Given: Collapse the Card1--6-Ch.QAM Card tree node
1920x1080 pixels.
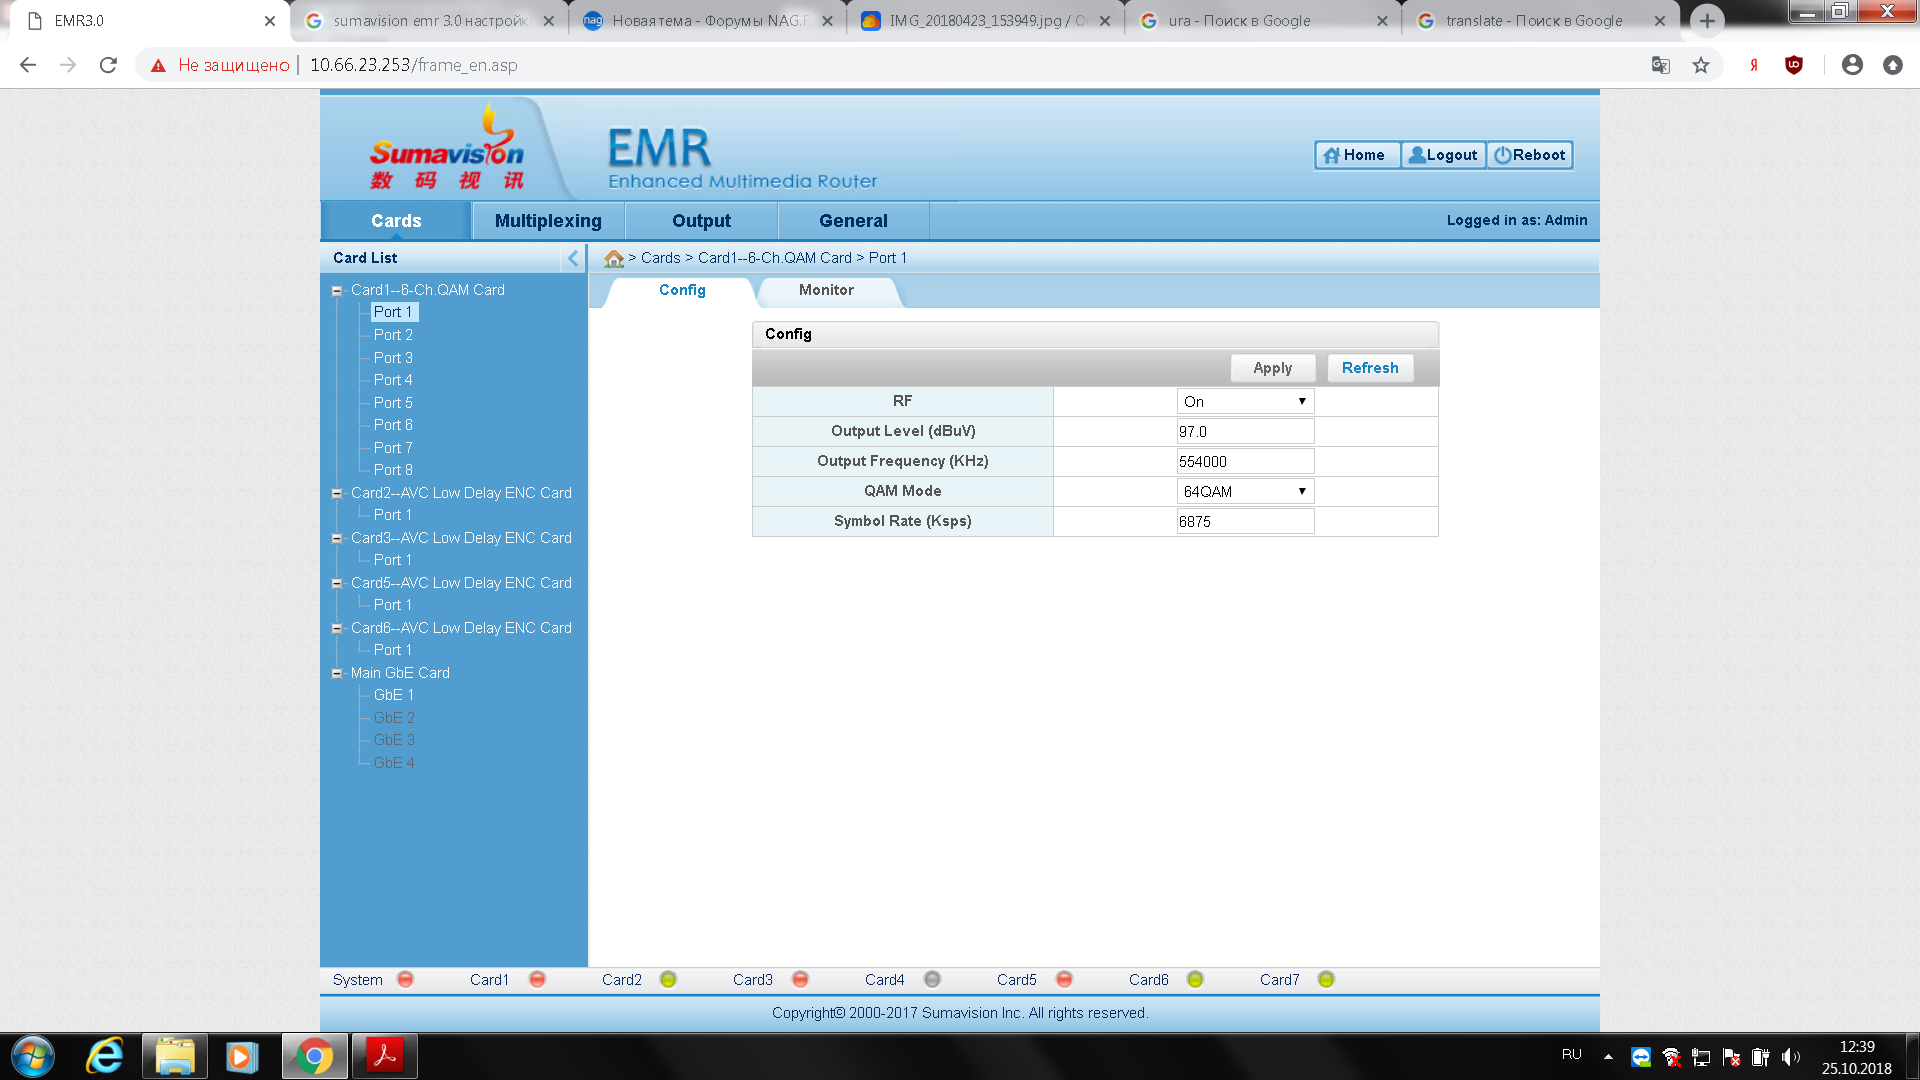Looking at the screenshot, I should click(337, 291).
